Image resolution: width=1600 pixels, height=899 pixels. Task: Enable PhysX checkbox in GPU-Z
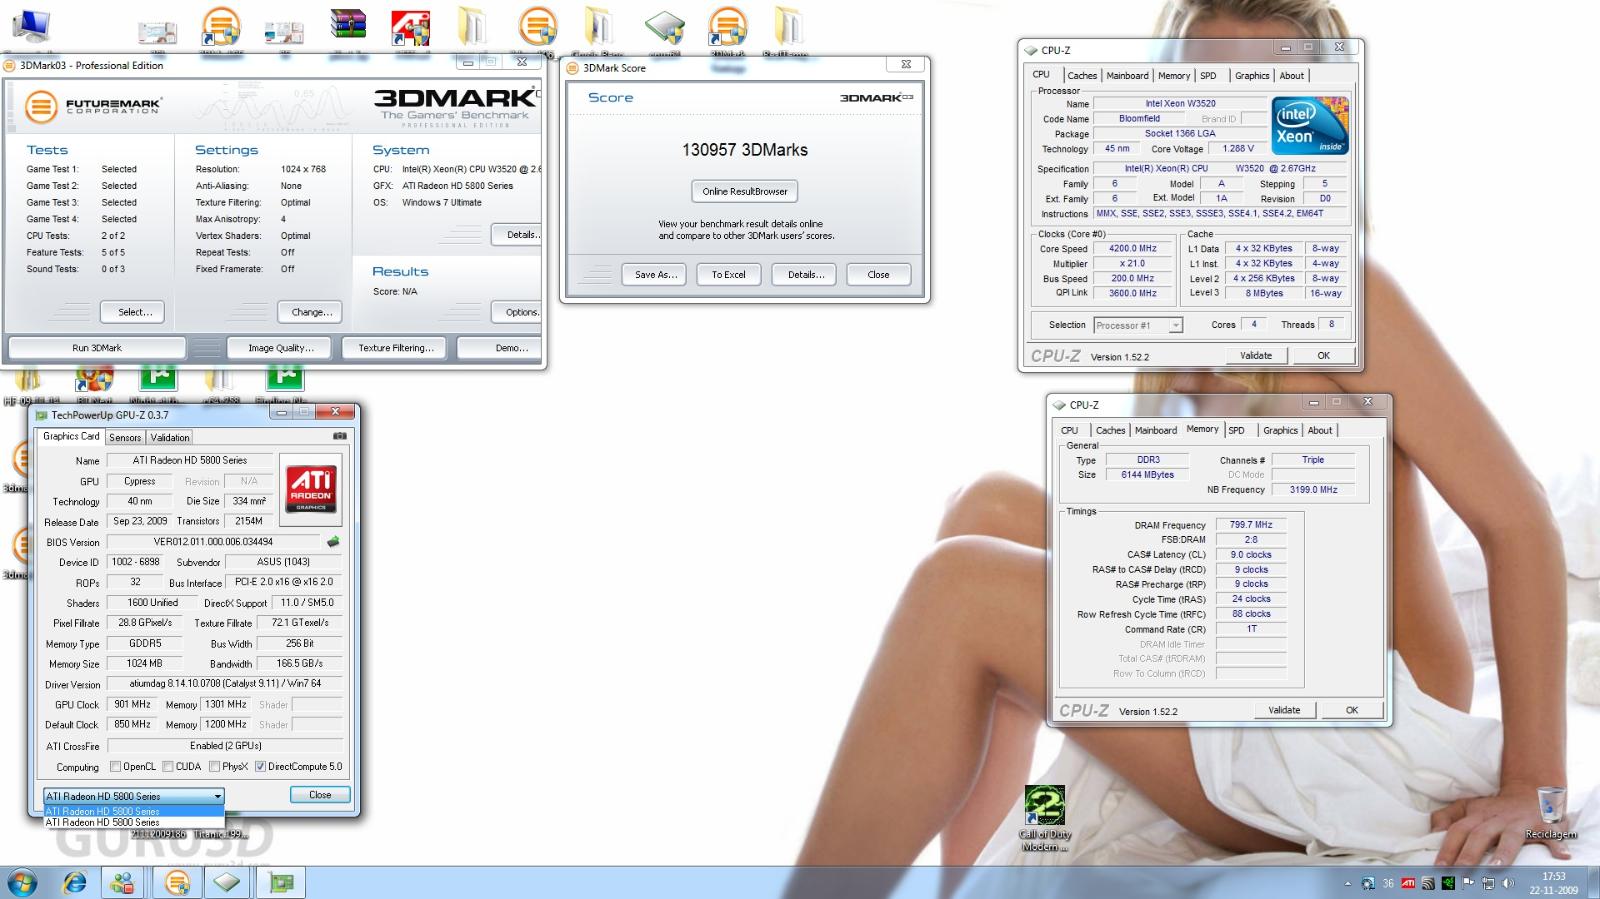[x=214, y=767]
